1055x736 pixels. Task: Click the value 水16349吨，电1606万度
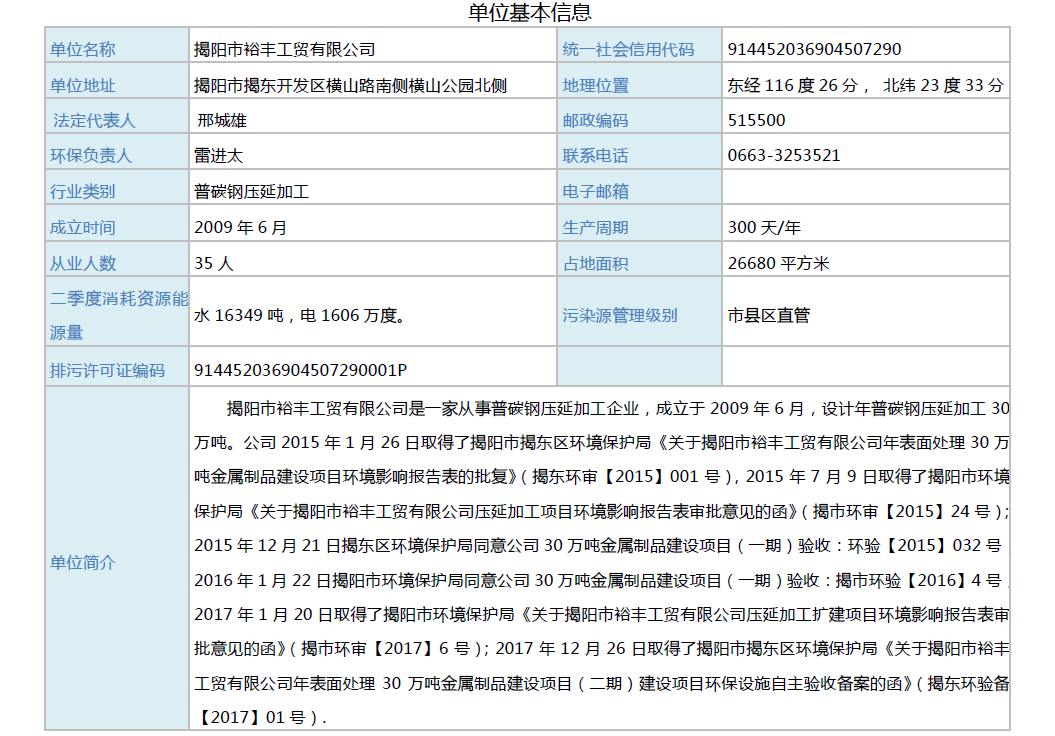click(300, 316)
